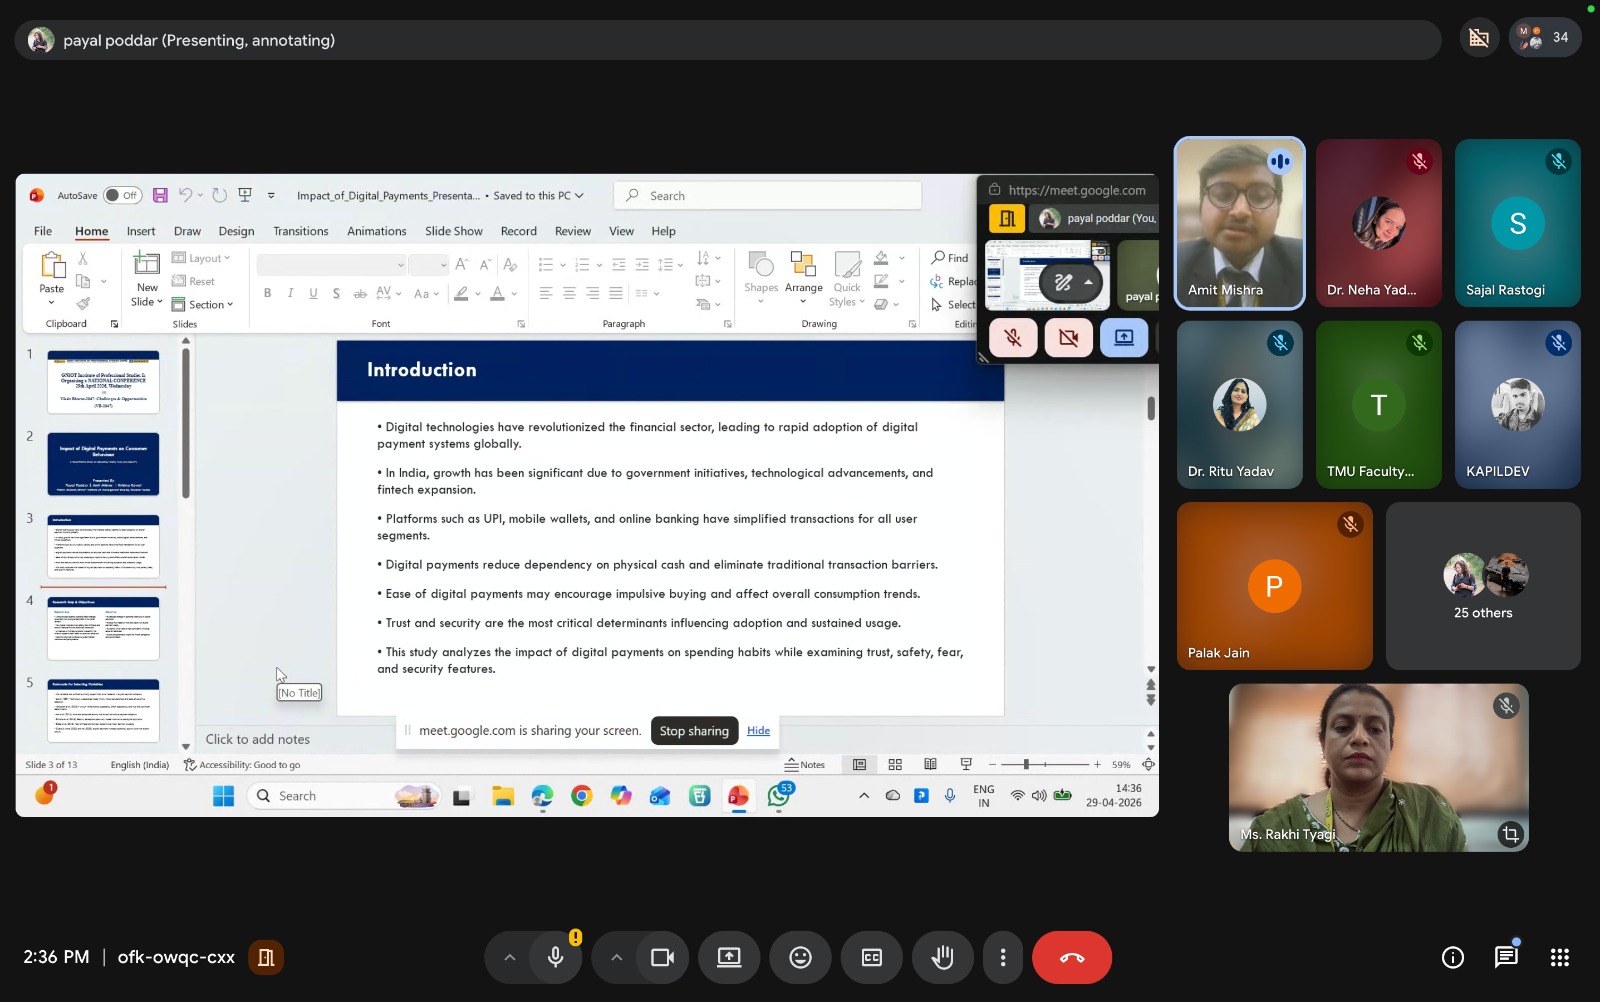Open more options three-dot menu in Meet
The height and width of the screenshot is (1002, 1600).
[x=1003, y=958]
